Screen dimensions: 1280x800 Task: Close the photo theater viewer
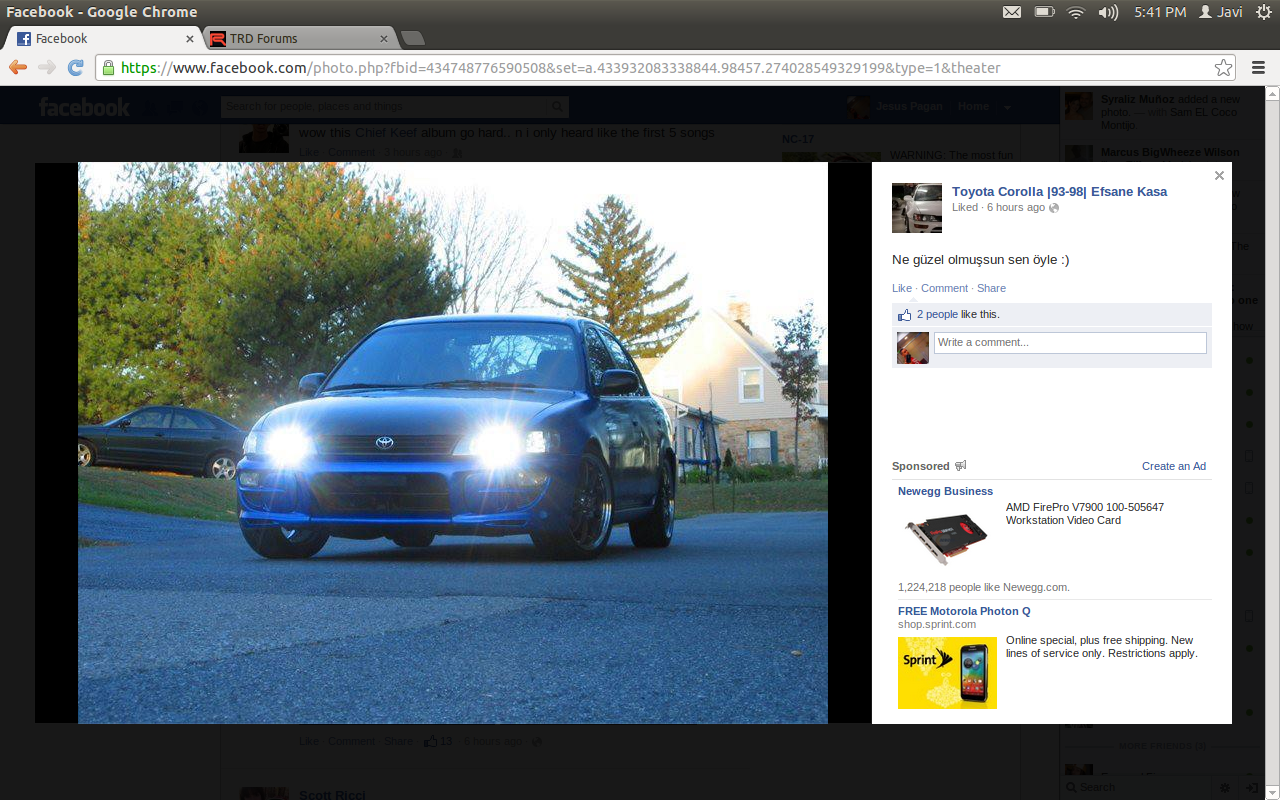point(1219,176)
